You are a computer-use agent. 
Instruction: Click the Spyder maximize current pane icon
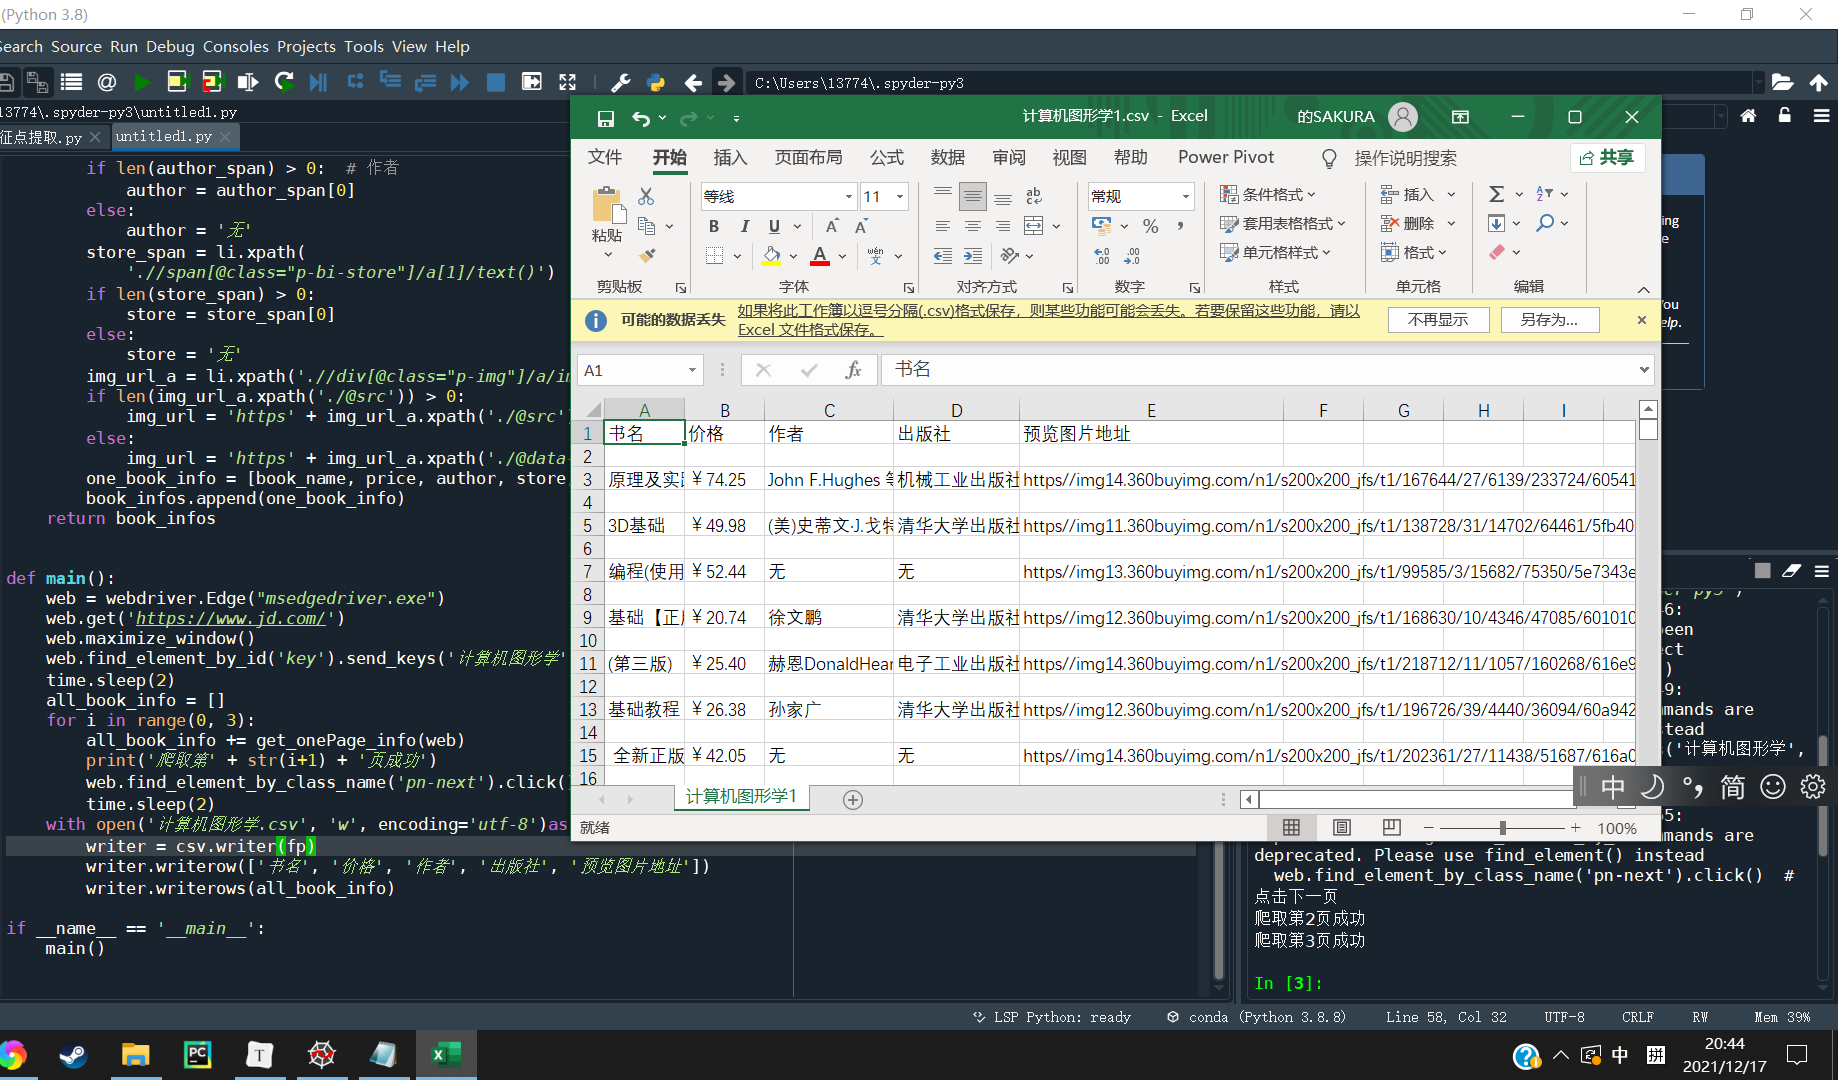tap(567, 82)
